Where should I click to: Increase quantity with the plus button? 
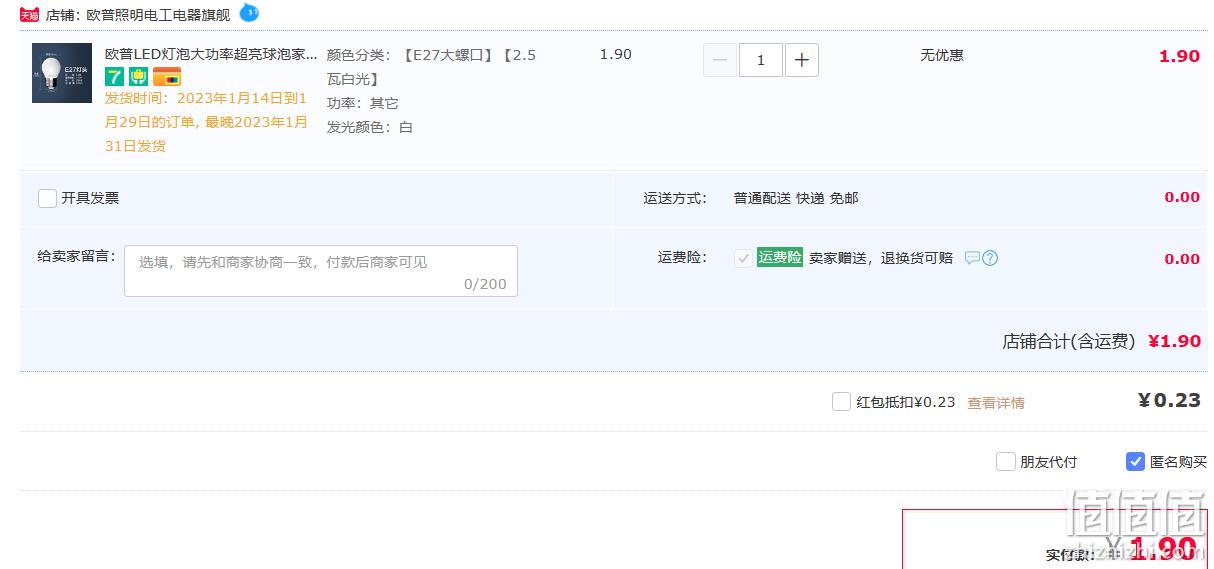[802, 60]
